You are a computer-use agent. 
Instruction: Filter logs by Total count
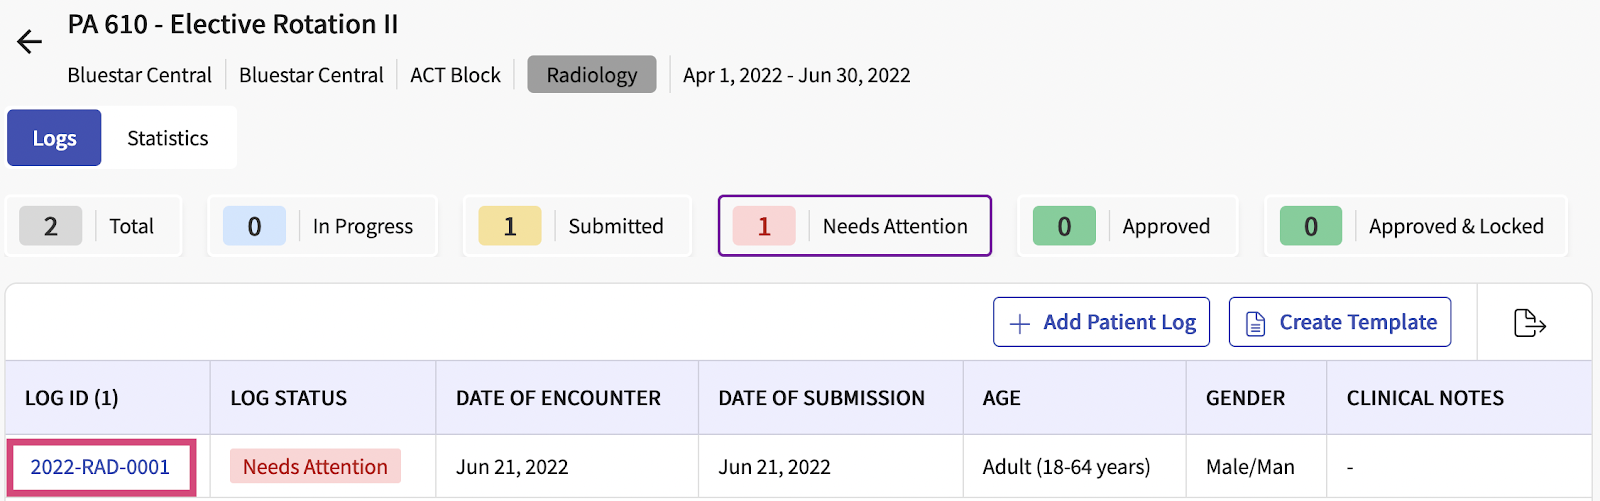(x=94, y=226)
